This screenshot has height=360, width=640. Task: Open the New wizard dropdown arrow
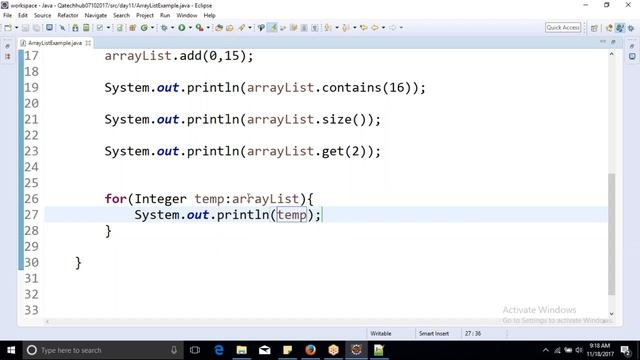pos(16,28)
